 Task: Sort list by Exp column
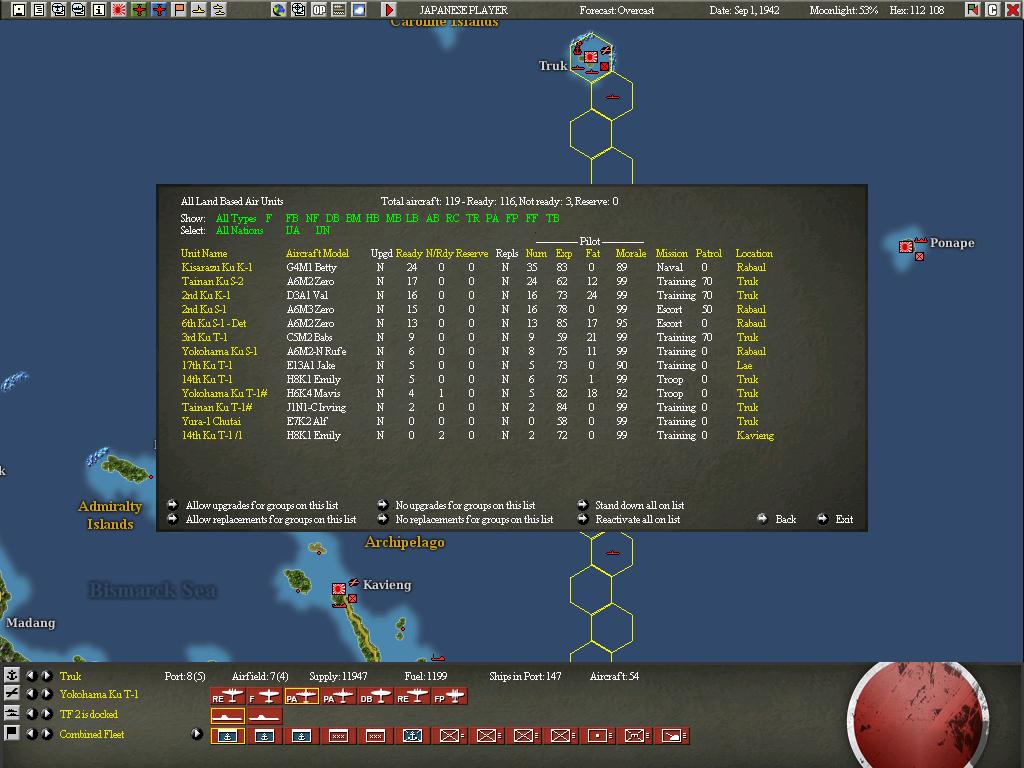point(564,253)
